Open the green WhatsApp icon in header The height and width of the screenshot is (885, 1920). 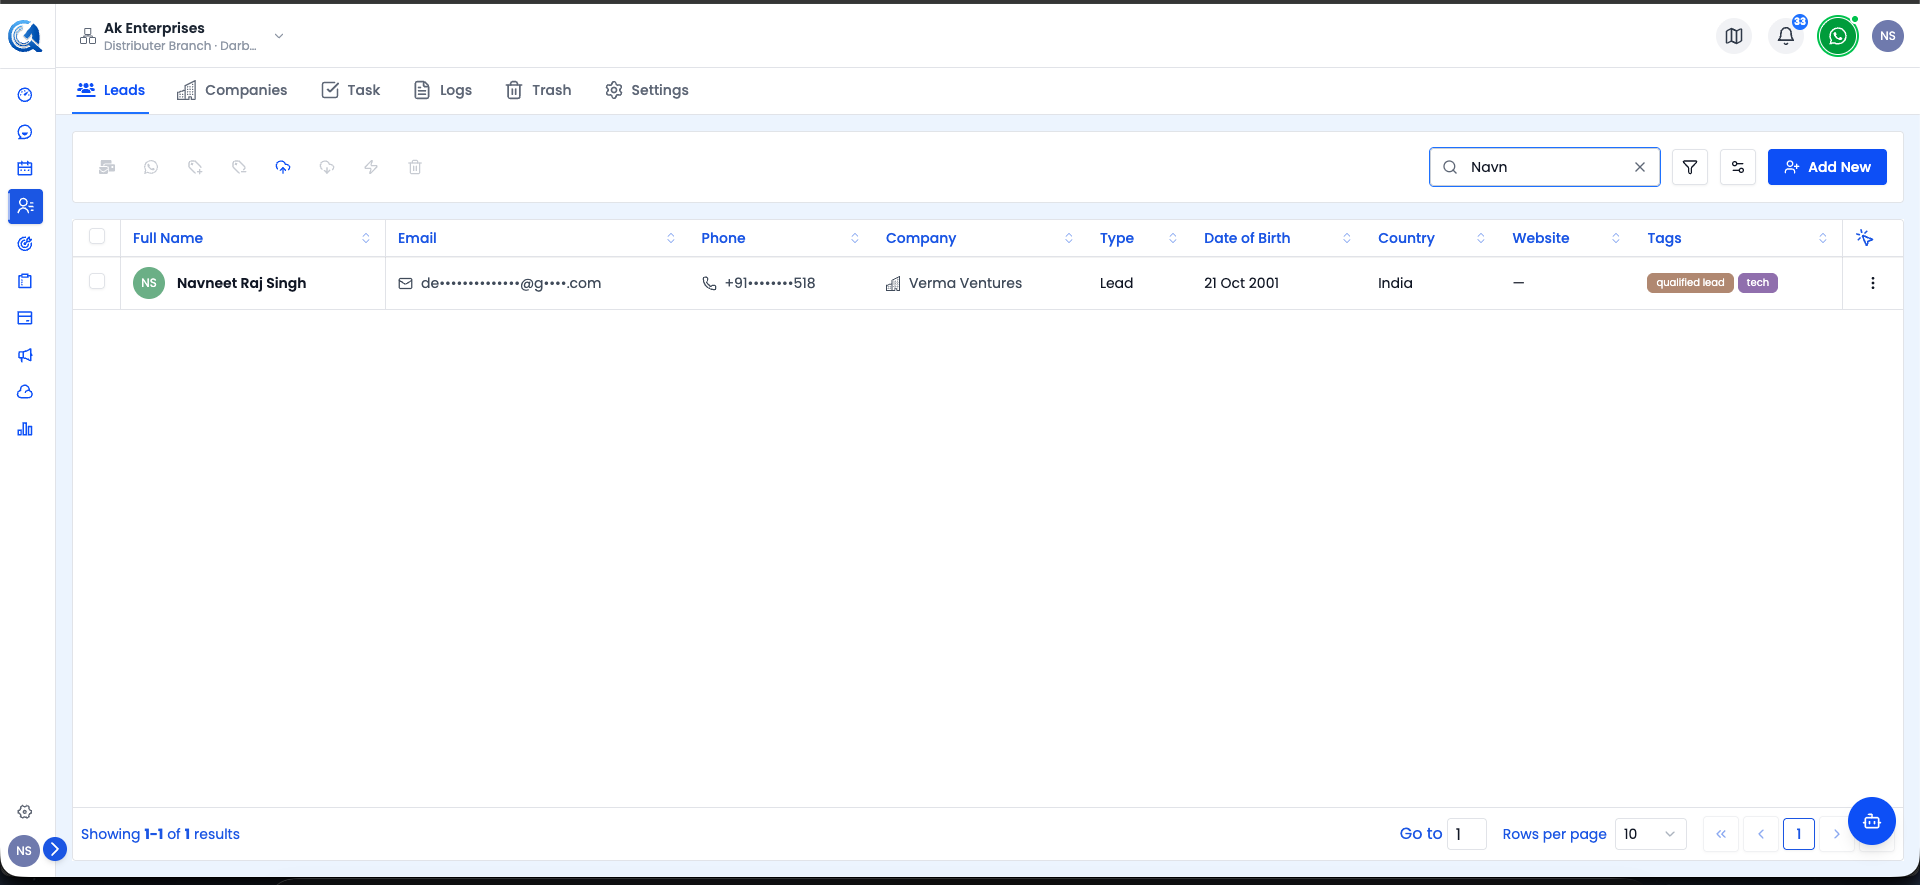click(1838, 36)
